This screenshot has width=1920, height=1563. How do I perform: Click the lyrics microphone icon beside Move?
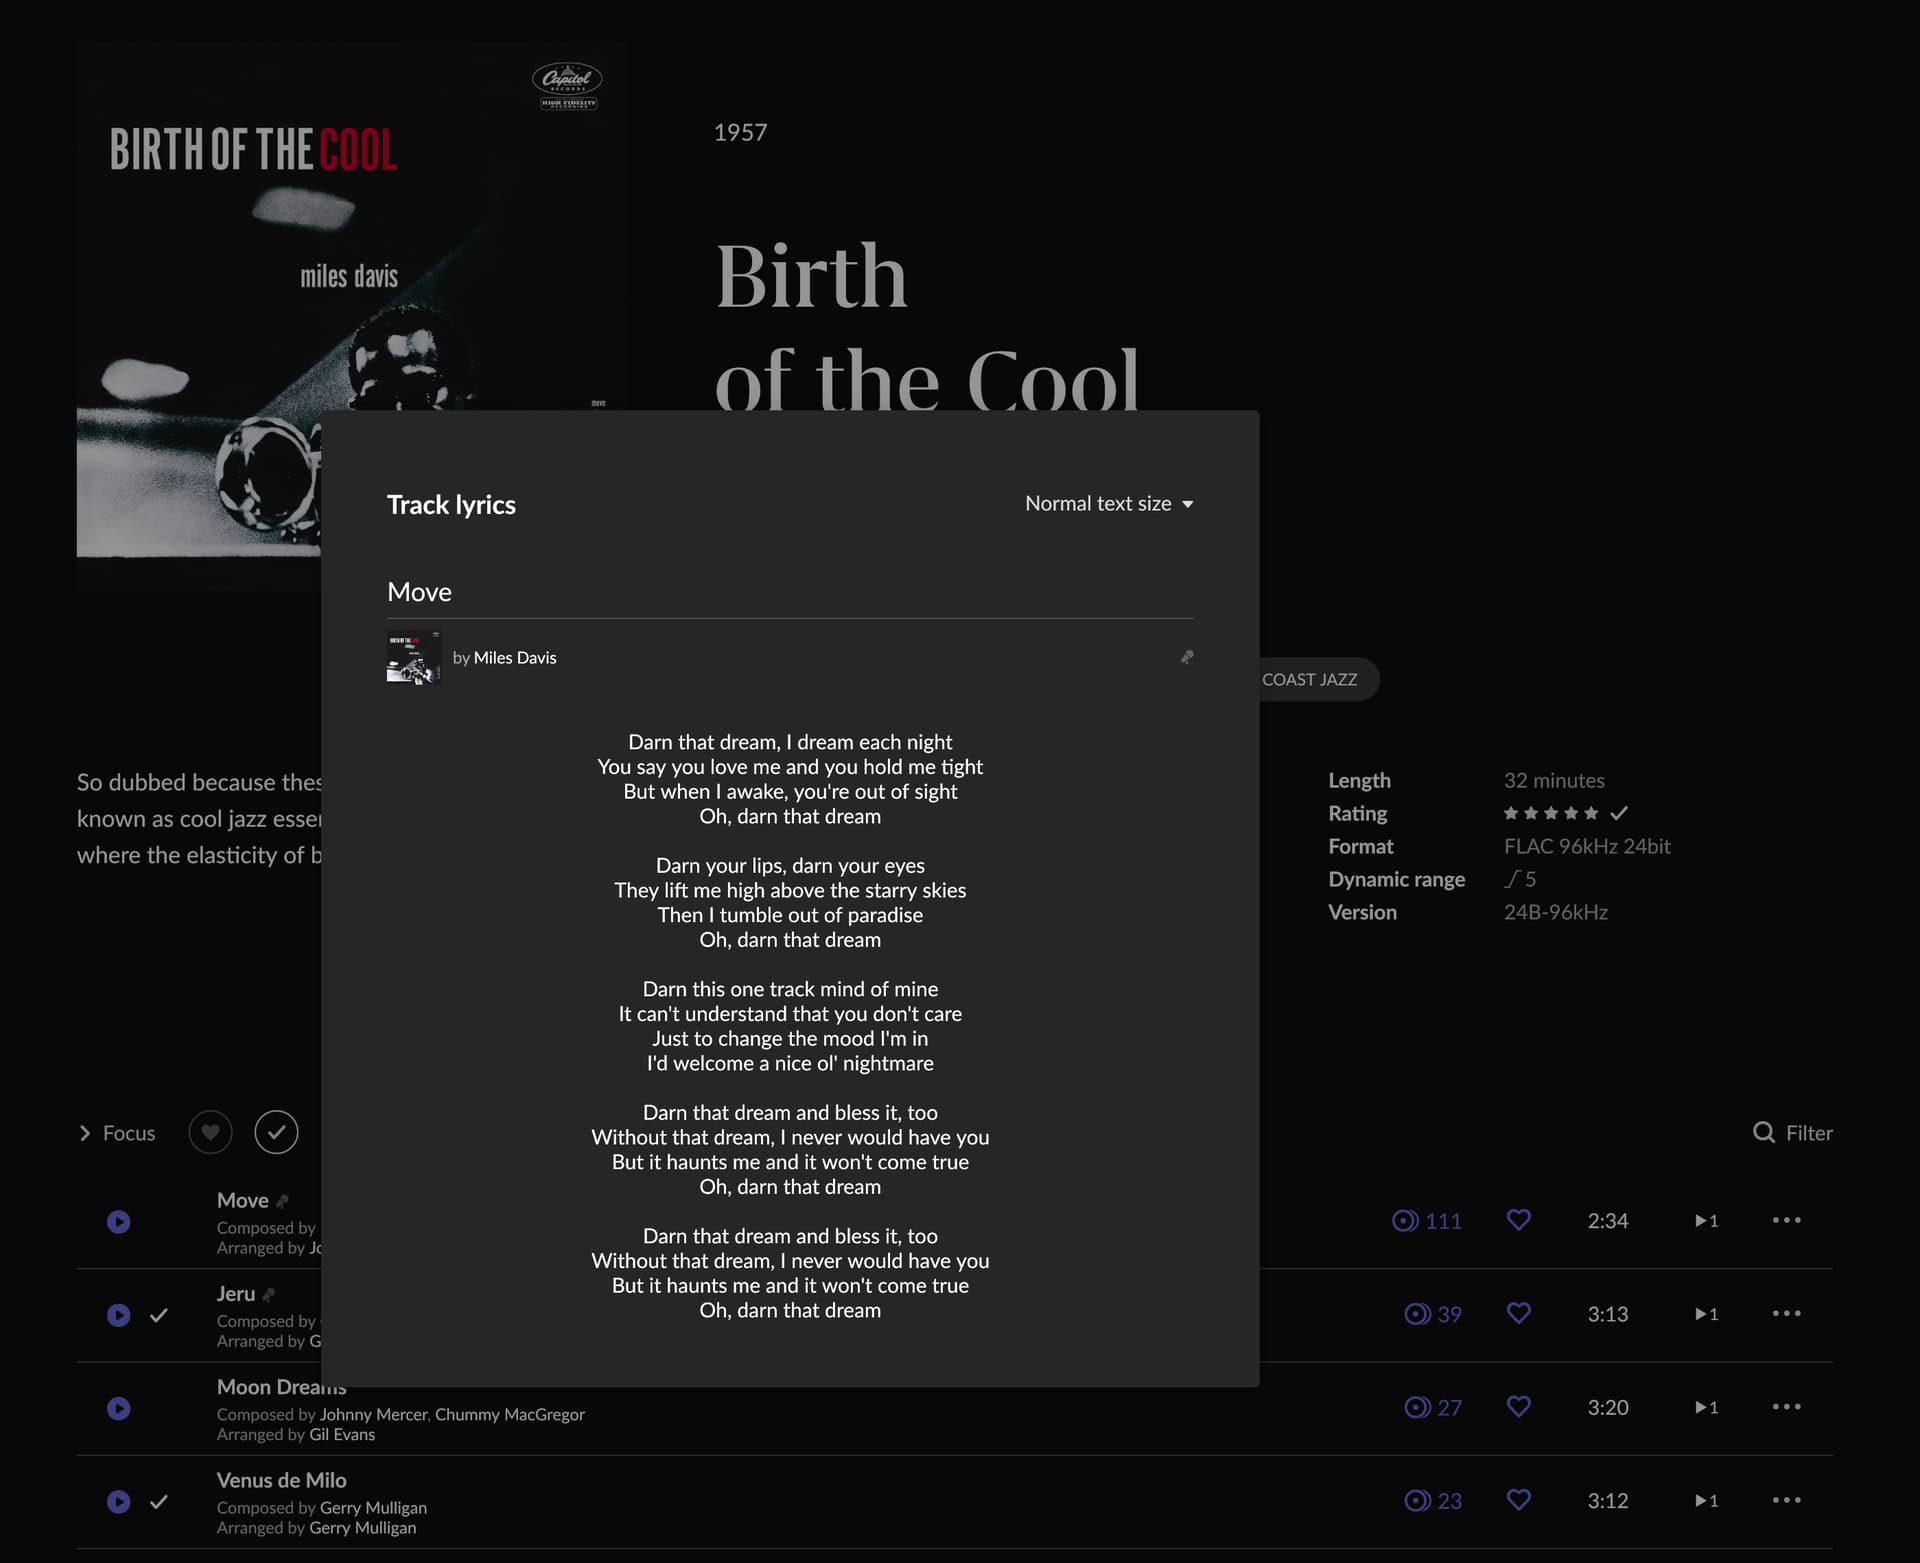(x=282, y=1201)
